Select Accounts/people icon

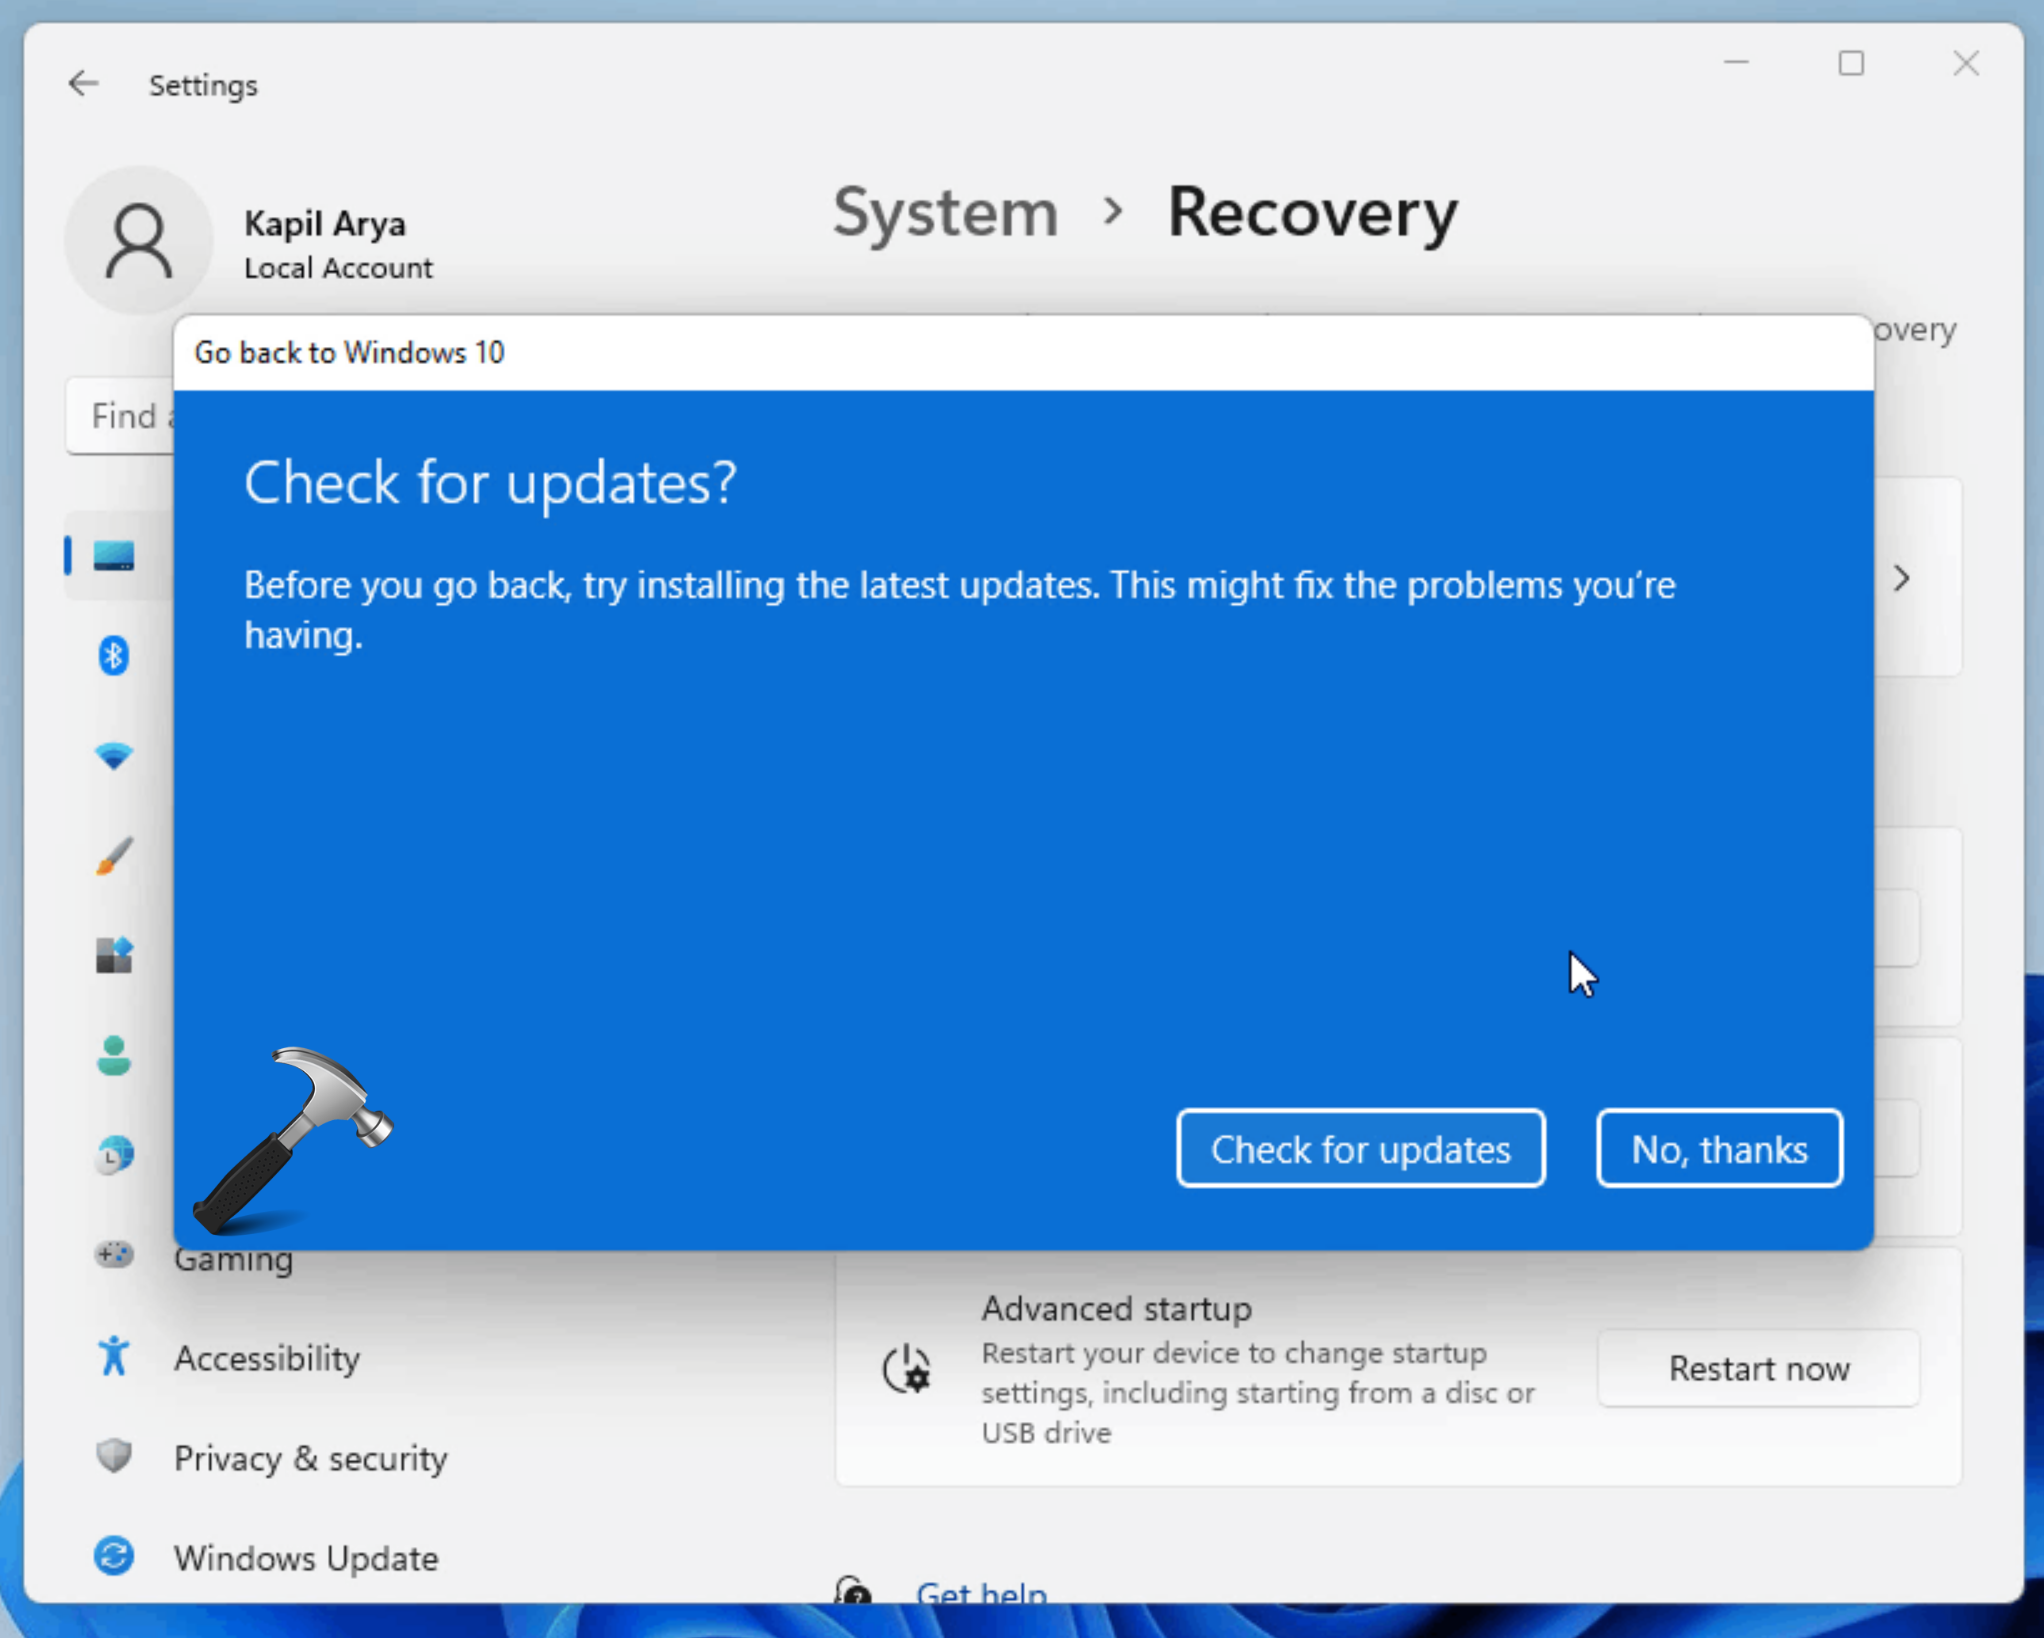click(x=114, y=1055)
